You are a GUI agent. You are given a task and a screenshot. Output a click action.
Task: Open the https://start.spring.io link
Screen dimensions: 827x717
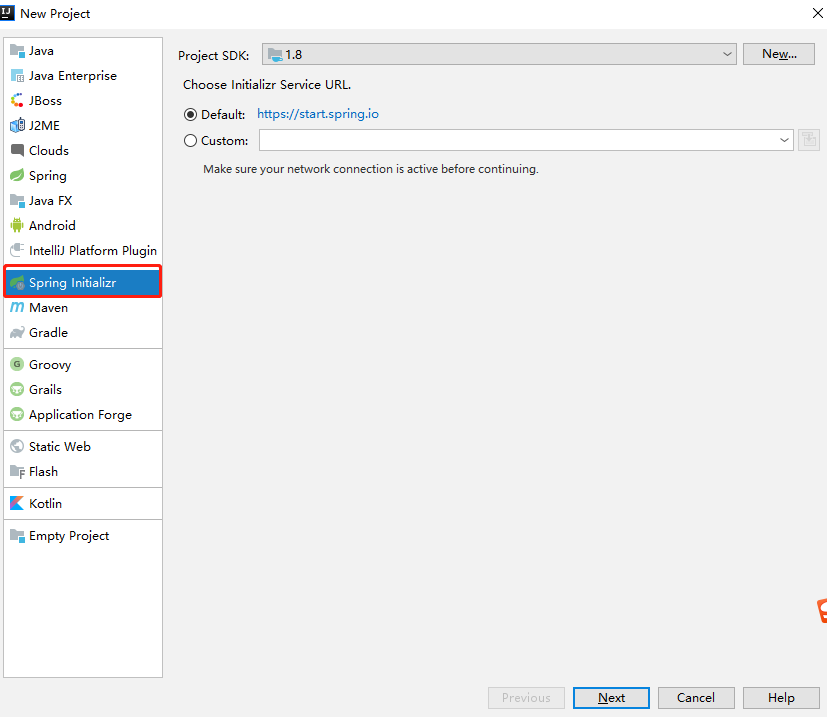(318, 114)
